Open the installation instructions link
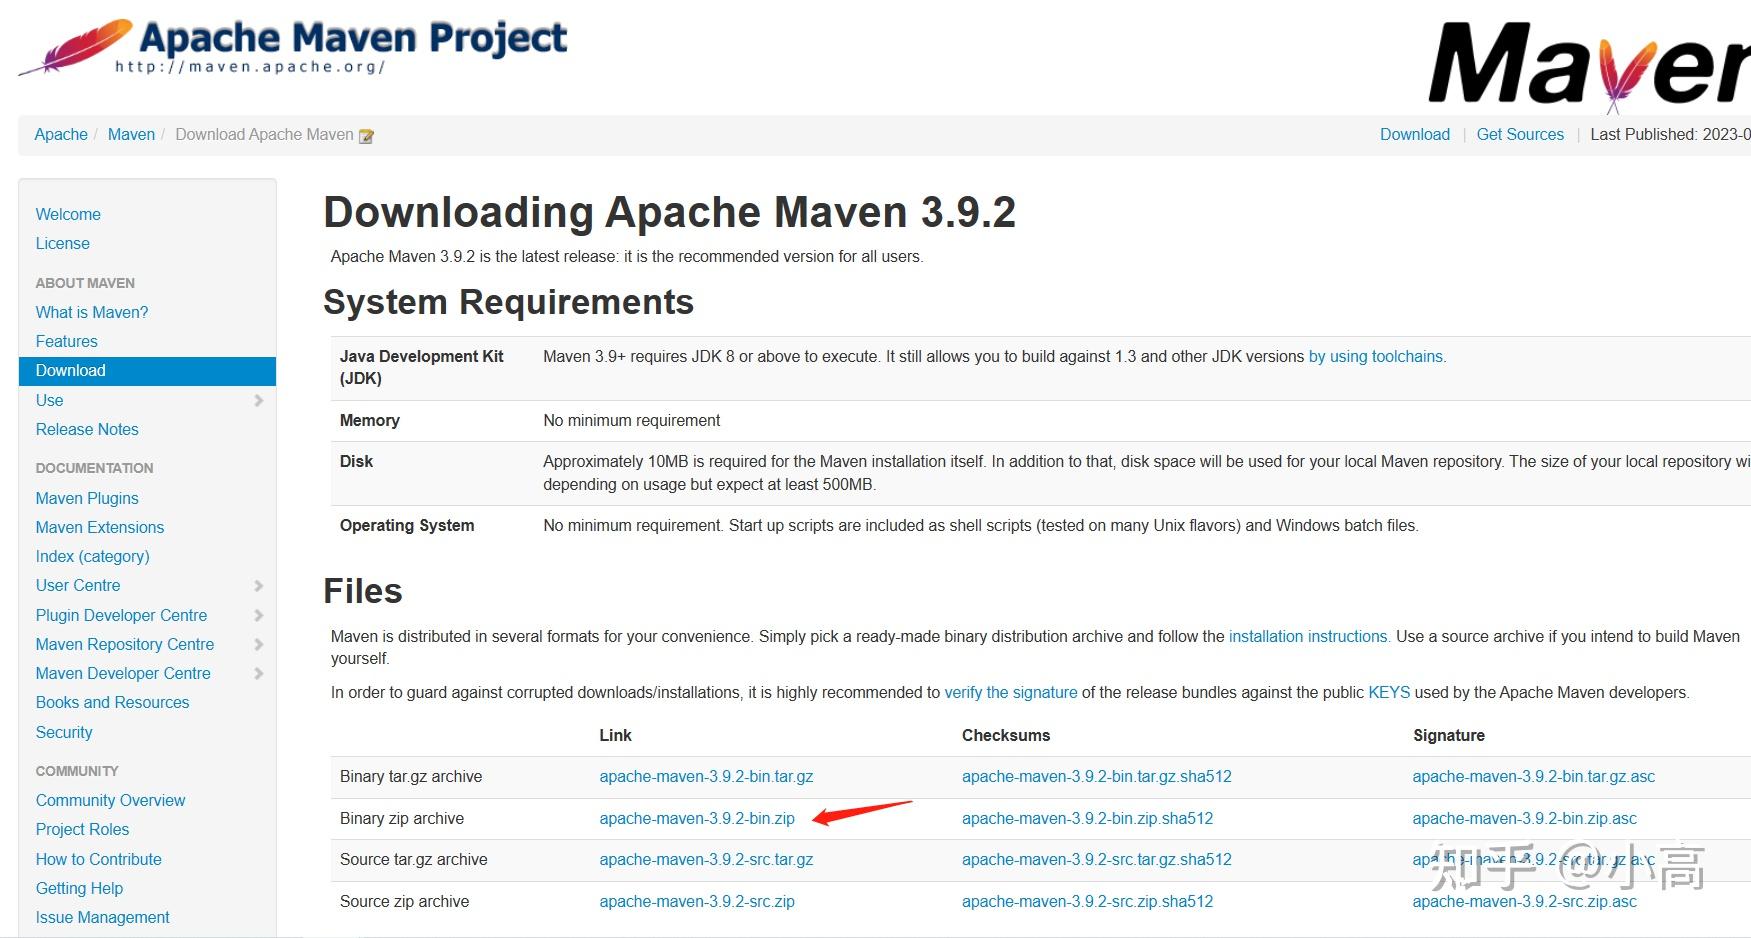Screen dimensions: 1751x938 [1309, 636]
